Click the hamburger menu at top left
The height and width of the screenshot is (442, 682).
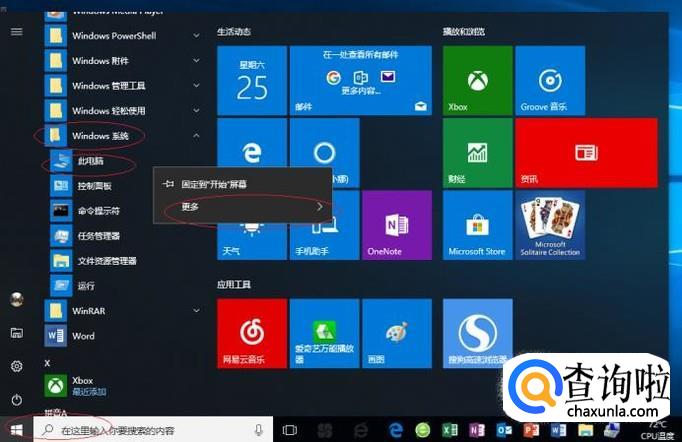16,32
